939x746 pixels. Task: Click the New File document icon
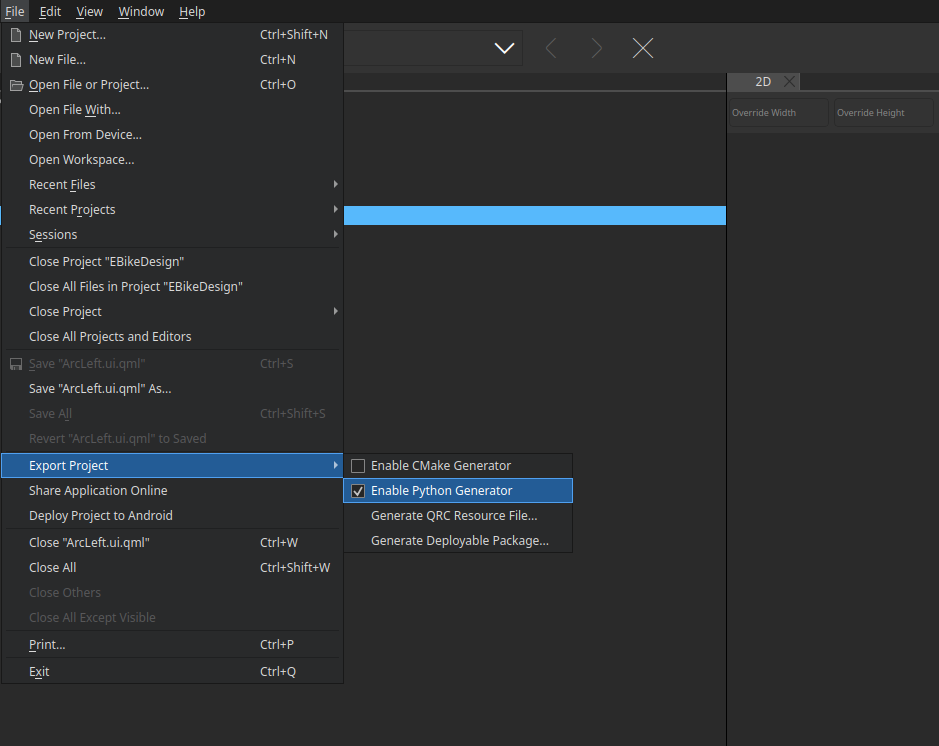click(16, 60)
